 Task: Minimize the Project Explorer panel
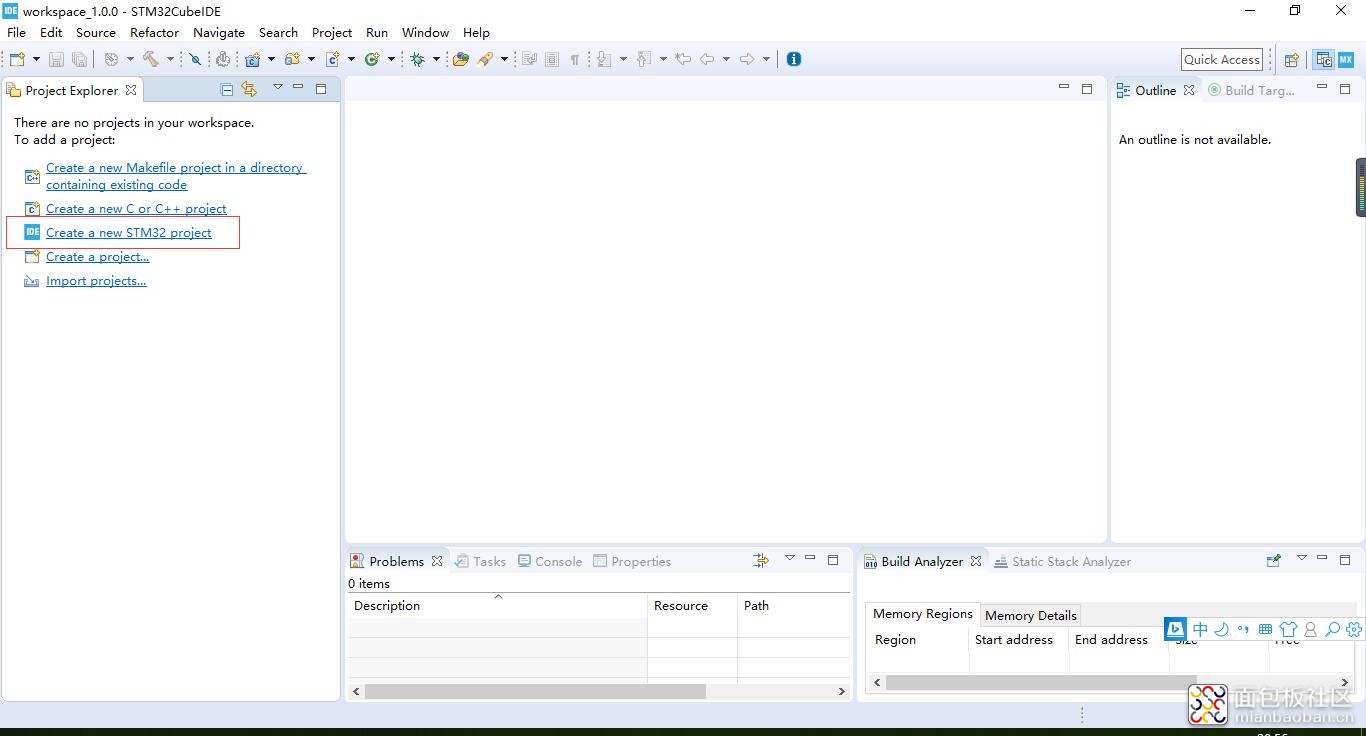click(x=298, y=88)
